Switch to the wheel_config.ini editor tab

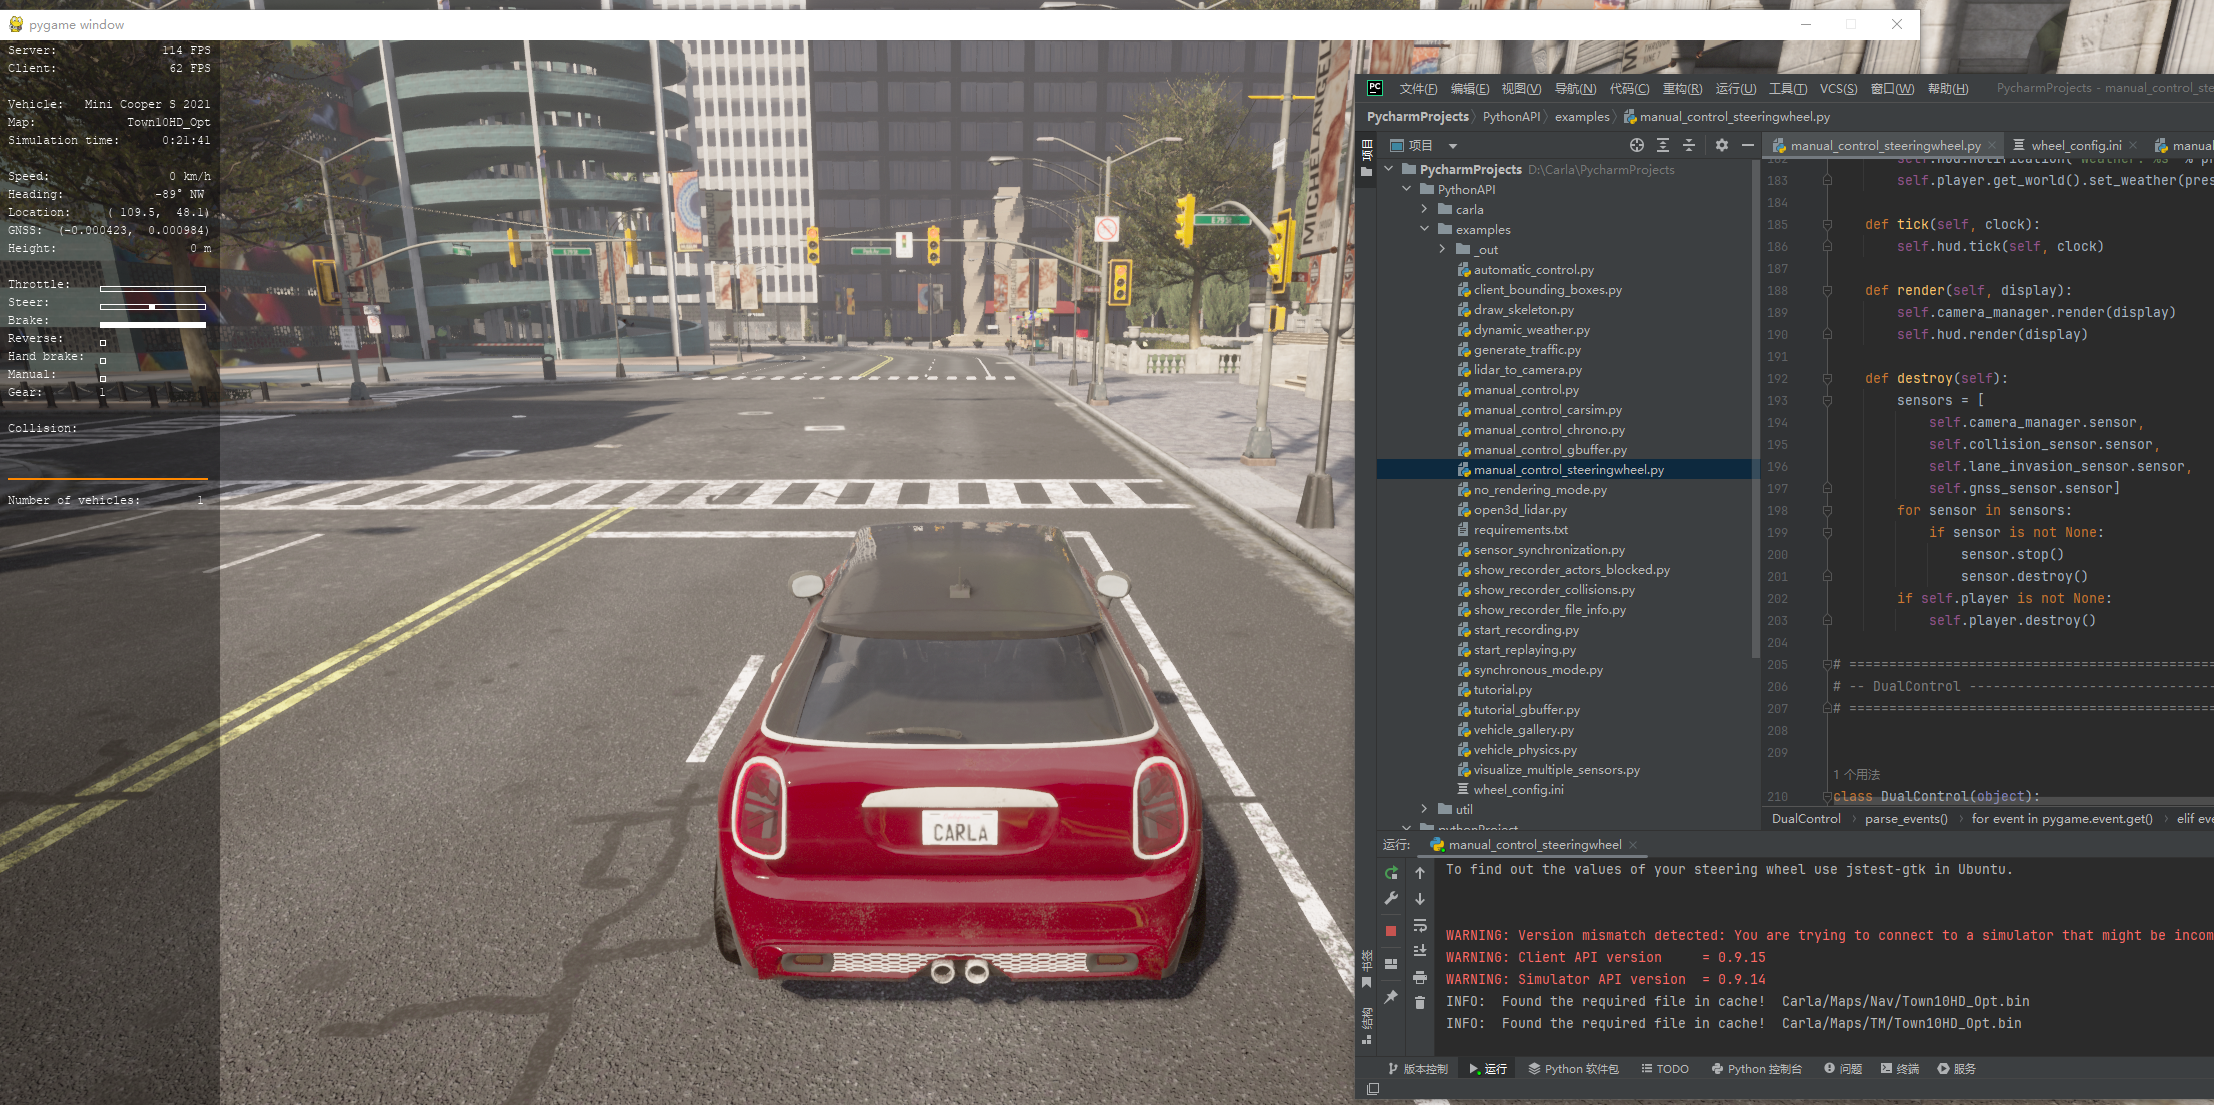[x=2075, y=146]
